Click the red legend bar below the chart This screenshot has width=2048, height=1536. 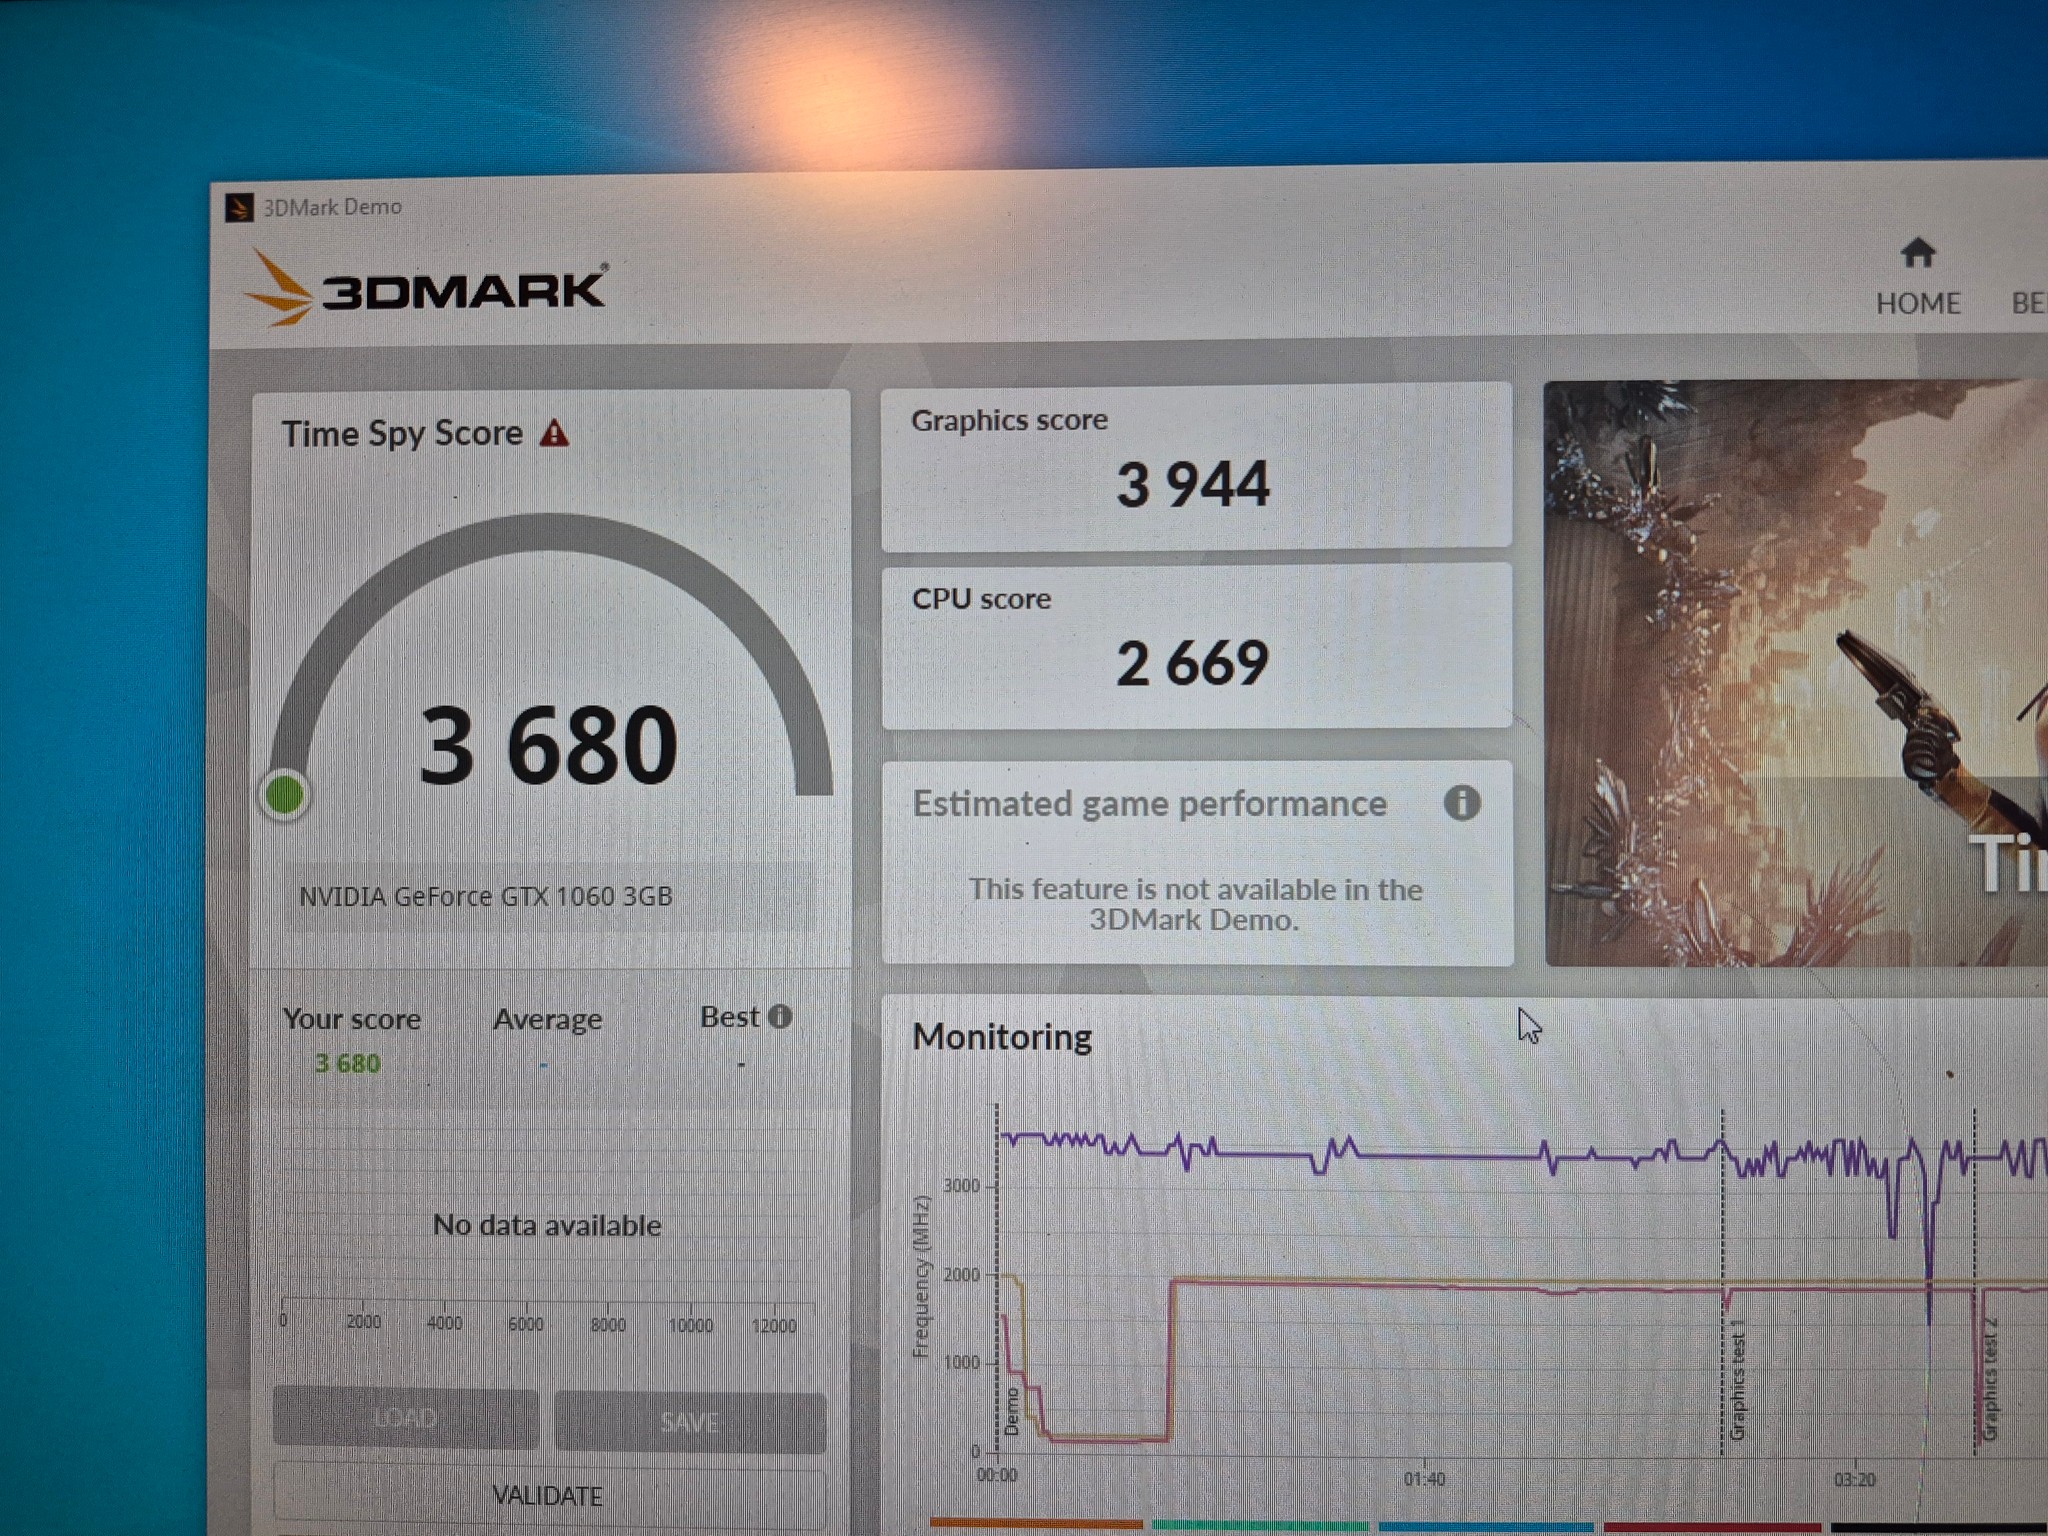tap(1712, 1528)
